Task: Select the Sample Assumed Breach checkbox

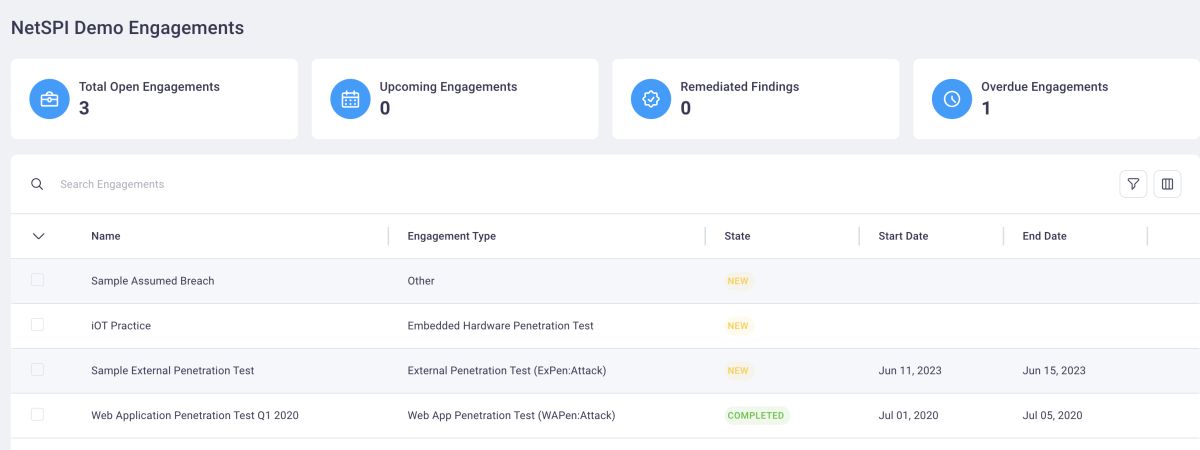Action: [38, 280]
